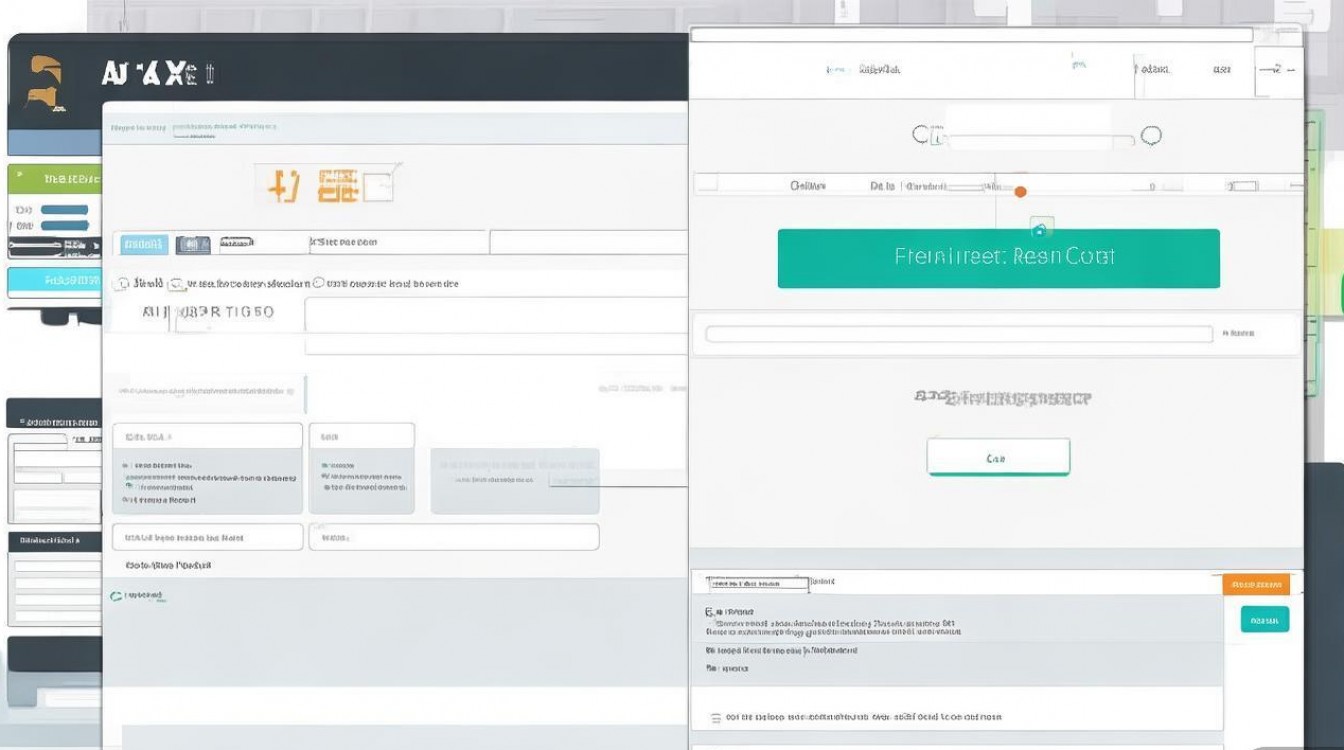Click the orange slider knob in right window

[1020, 191]
